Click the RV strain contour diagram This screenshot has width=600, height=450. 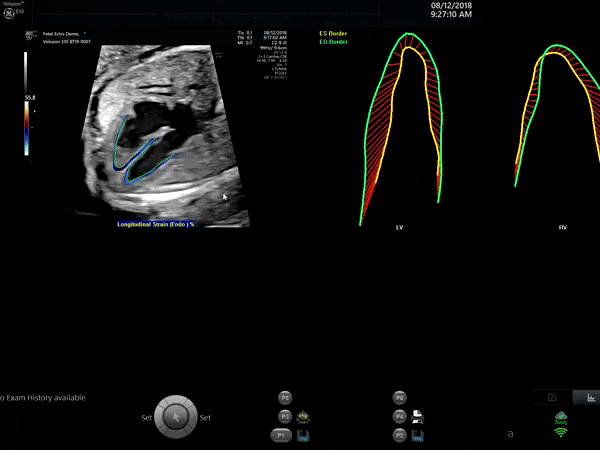[557, 115]
